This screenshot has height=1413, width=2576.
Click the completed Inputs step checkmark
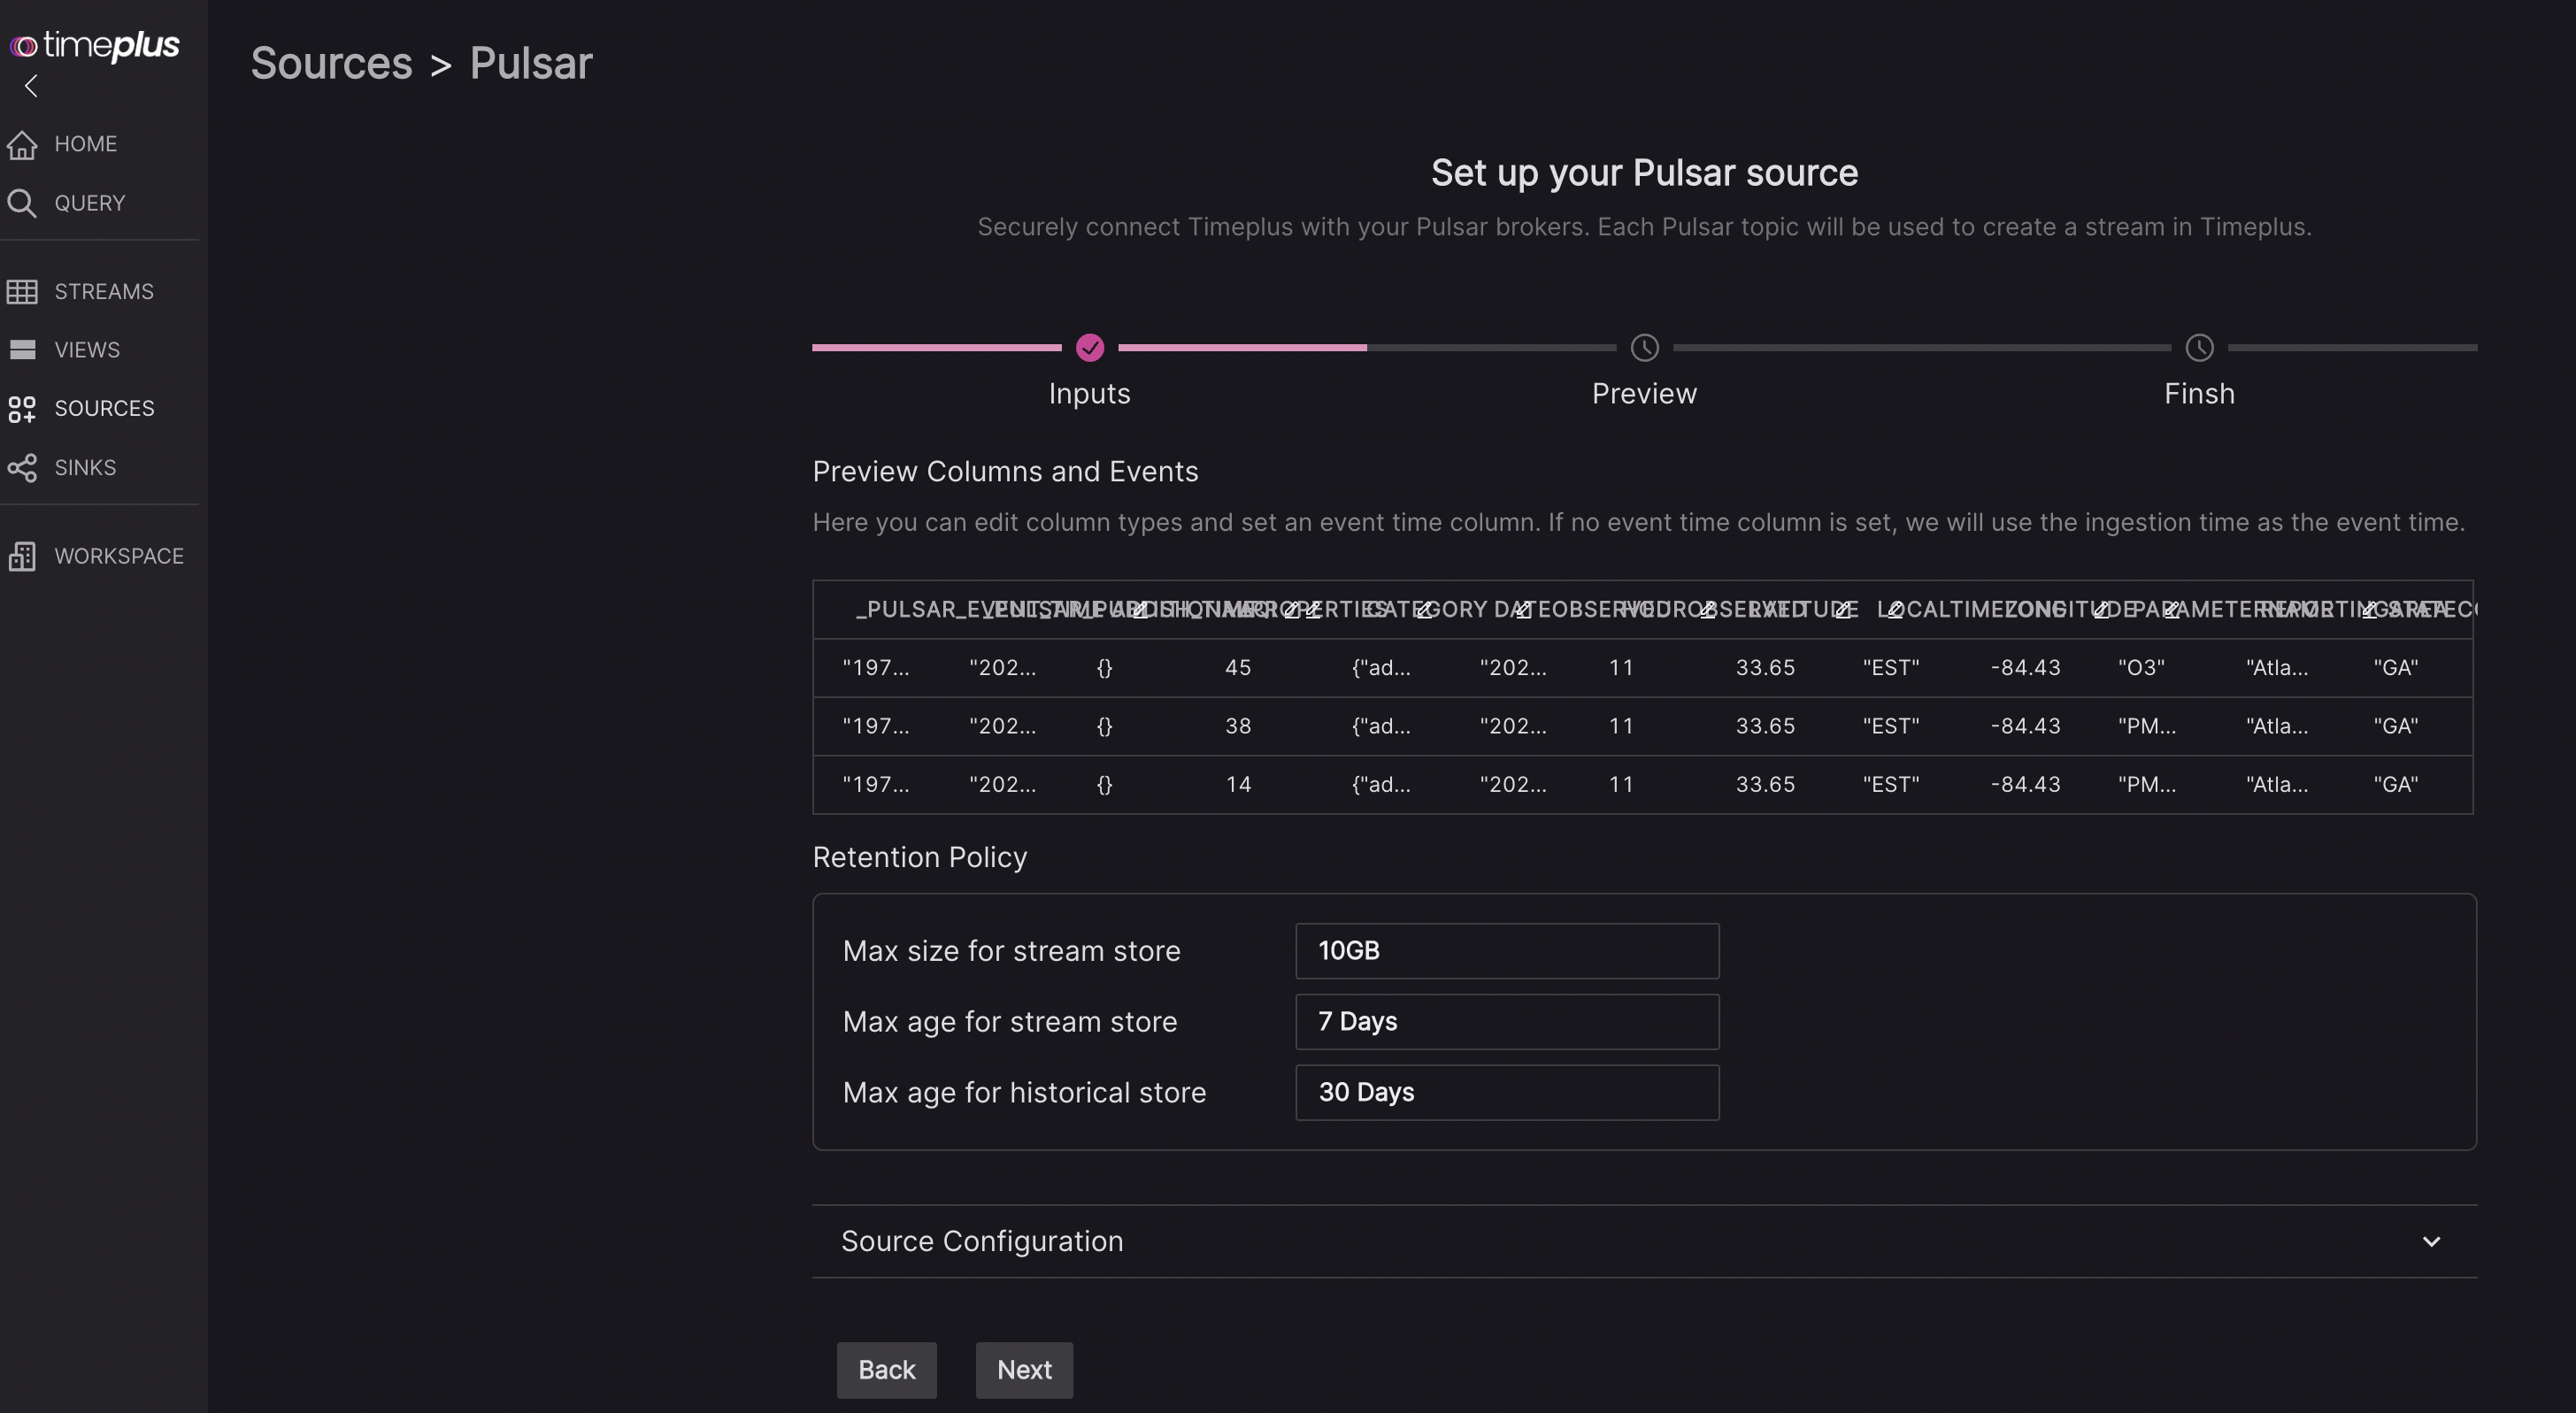pos(1089,348)
